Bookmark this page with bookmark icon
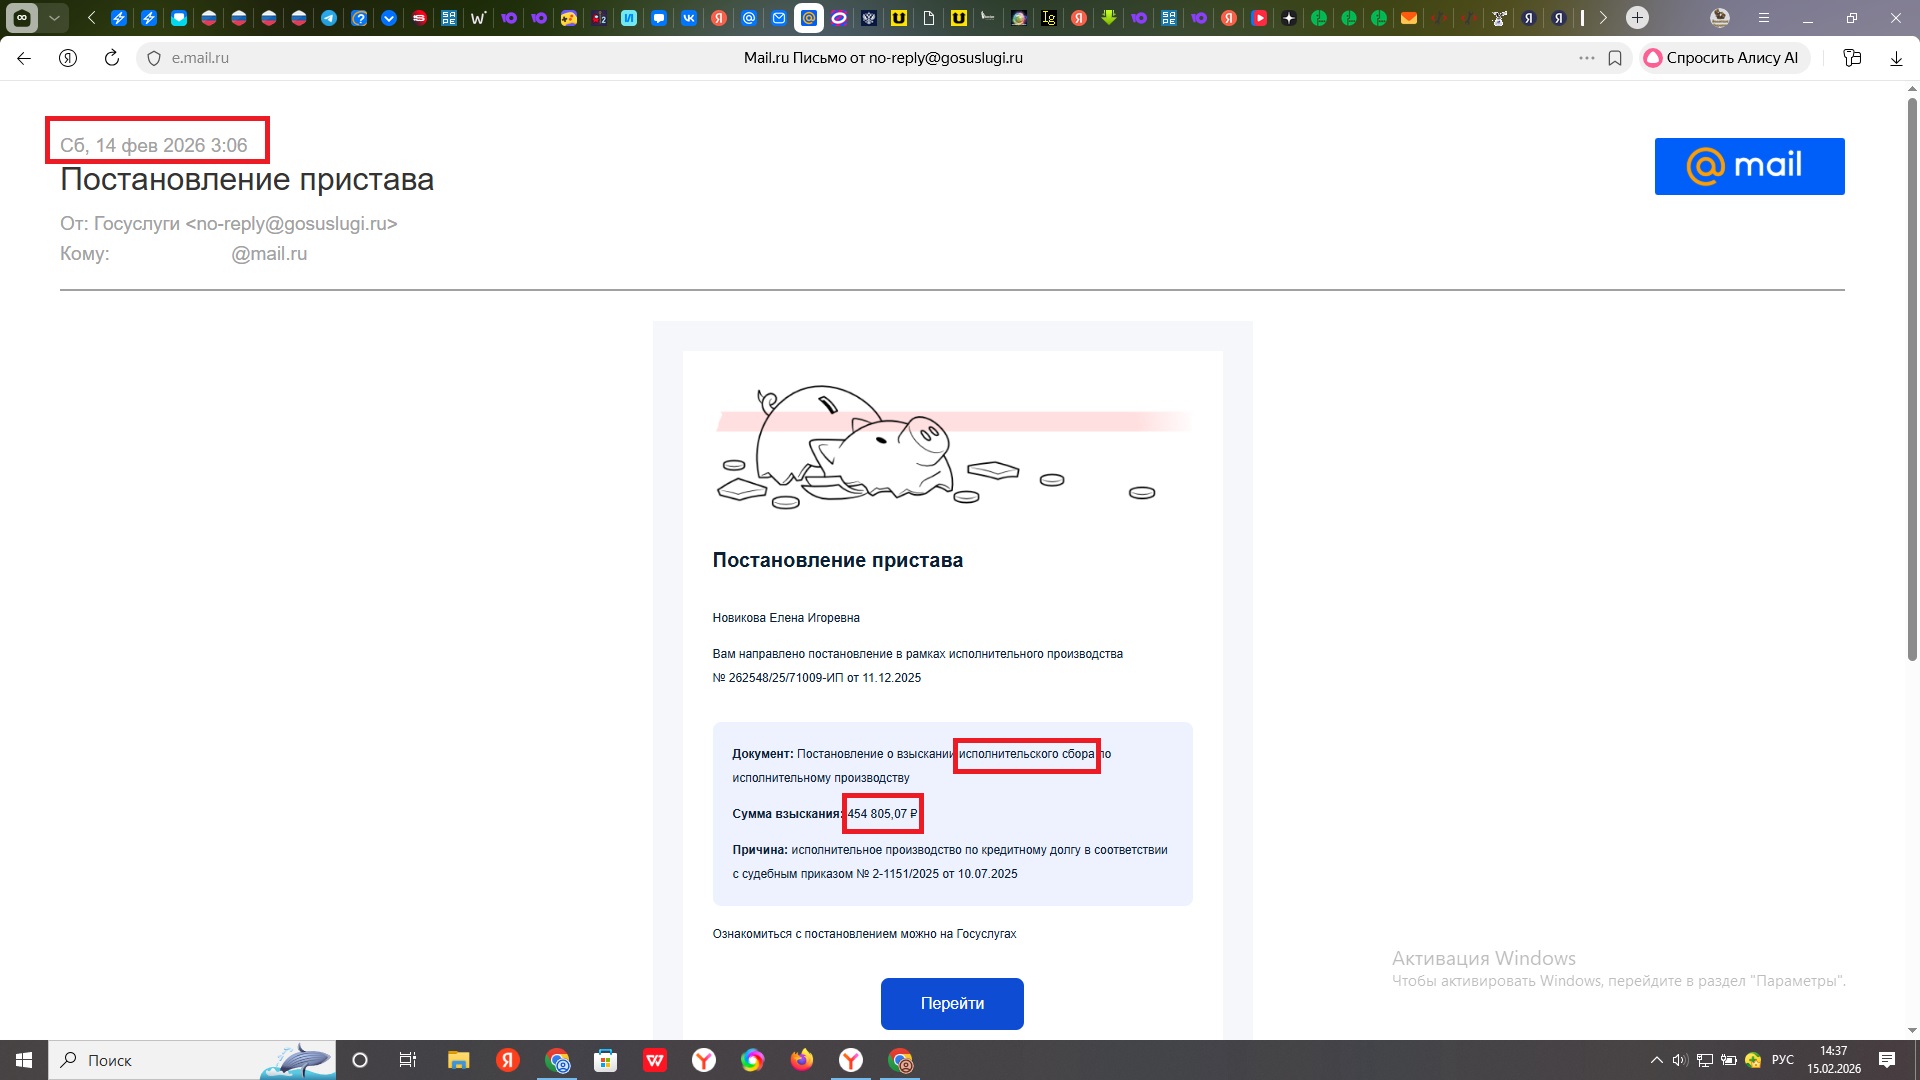 click(x=1615, y=58)
